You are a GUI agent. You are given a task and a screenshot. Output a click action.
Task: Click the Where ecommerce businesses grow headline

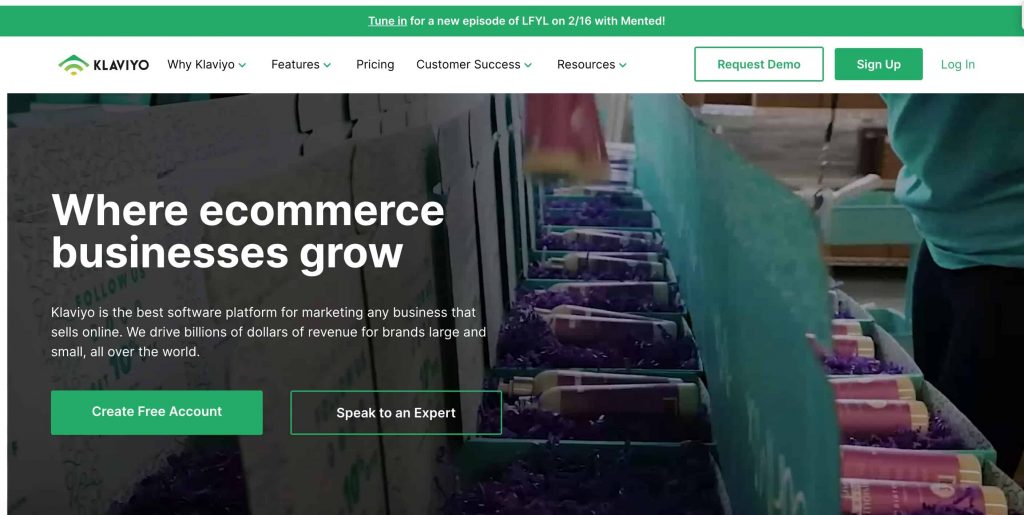(248, 231)
